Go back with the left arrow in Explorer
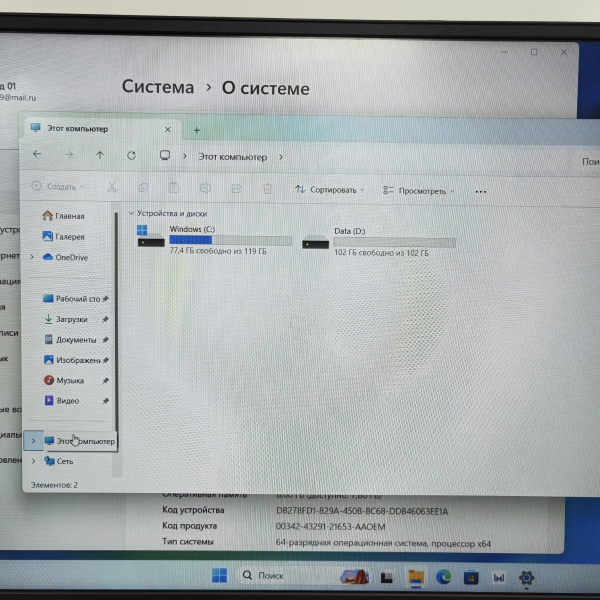Image resolution: width=600 pixels, height=600 pixels. (37, 154)
